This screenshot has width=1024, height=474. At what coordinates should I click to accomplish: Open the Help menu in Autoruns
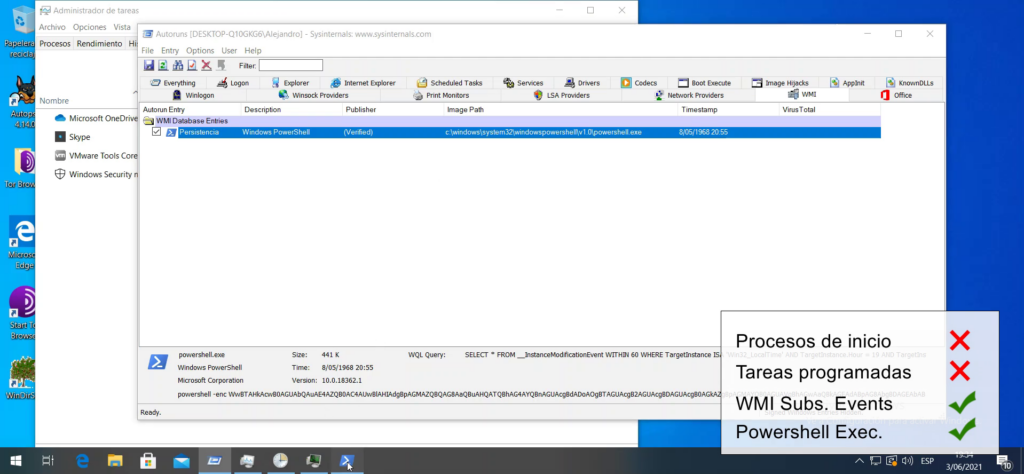[253, 50]
